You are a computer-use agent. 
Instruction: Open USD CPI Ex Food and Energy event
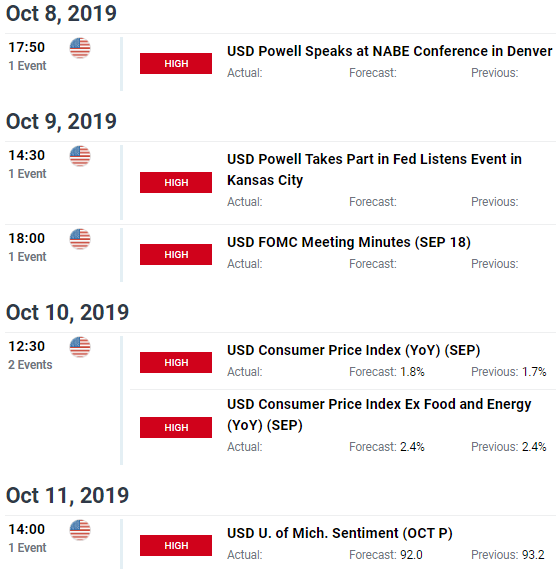(379, 414)
